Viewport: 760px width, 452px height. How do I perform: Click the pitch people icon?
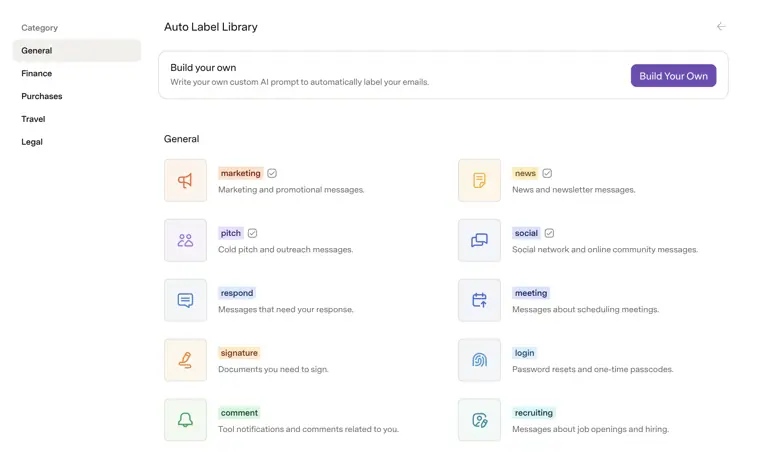coord(185,240)
